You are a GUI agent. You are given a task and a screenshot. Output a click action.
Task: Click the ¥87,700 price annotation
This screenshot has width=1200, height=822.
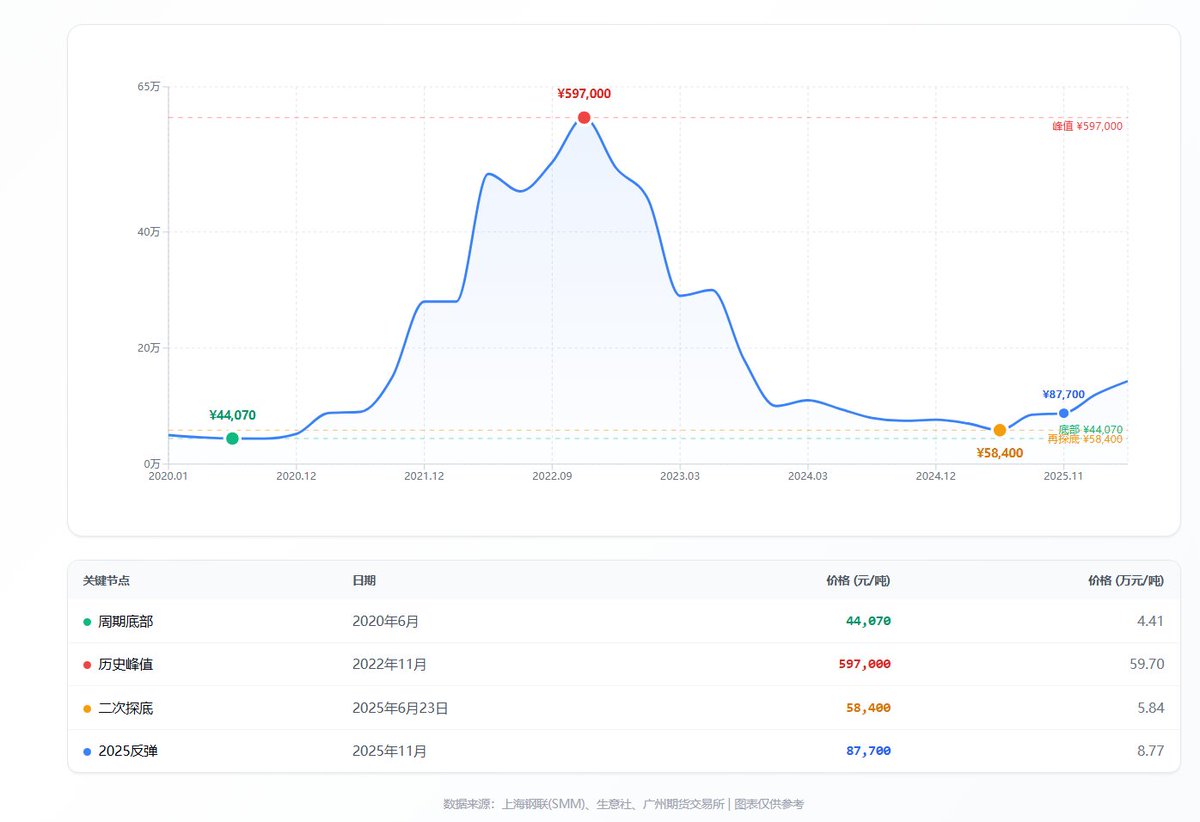[x=1062, y=394]
